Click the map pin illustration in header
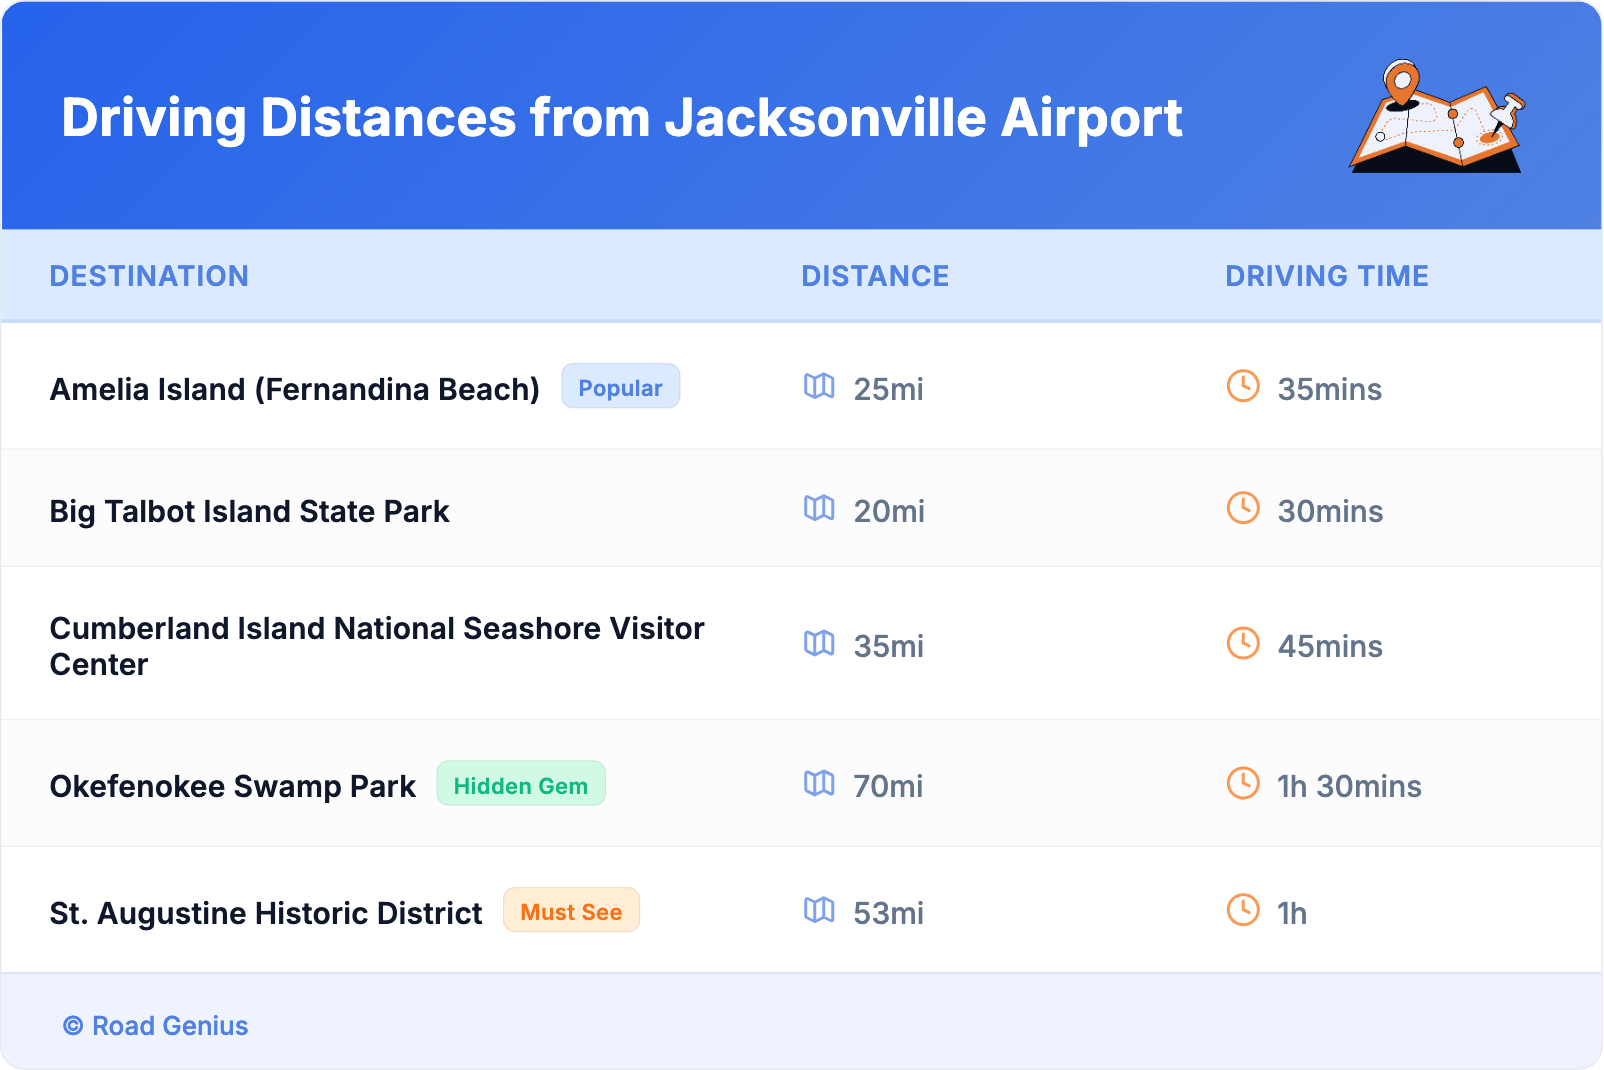 (x=1437, y=117)
